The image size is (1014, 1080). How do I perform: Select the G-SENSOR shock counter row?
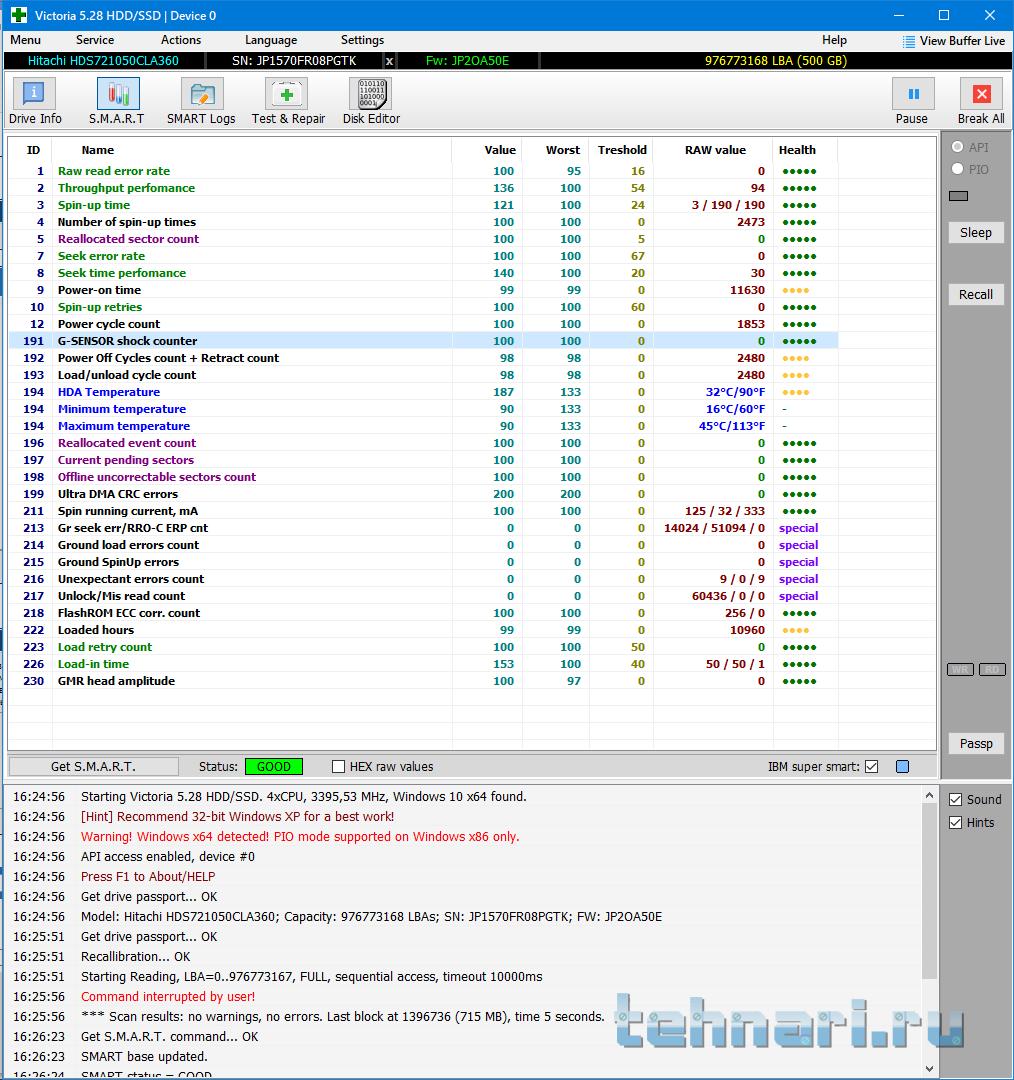click(126, 341)
